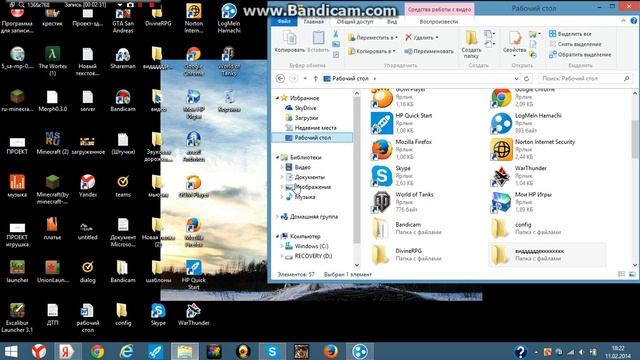
Task: Select World of Tanks shortcut in Explorer
Action: [404, 202]
